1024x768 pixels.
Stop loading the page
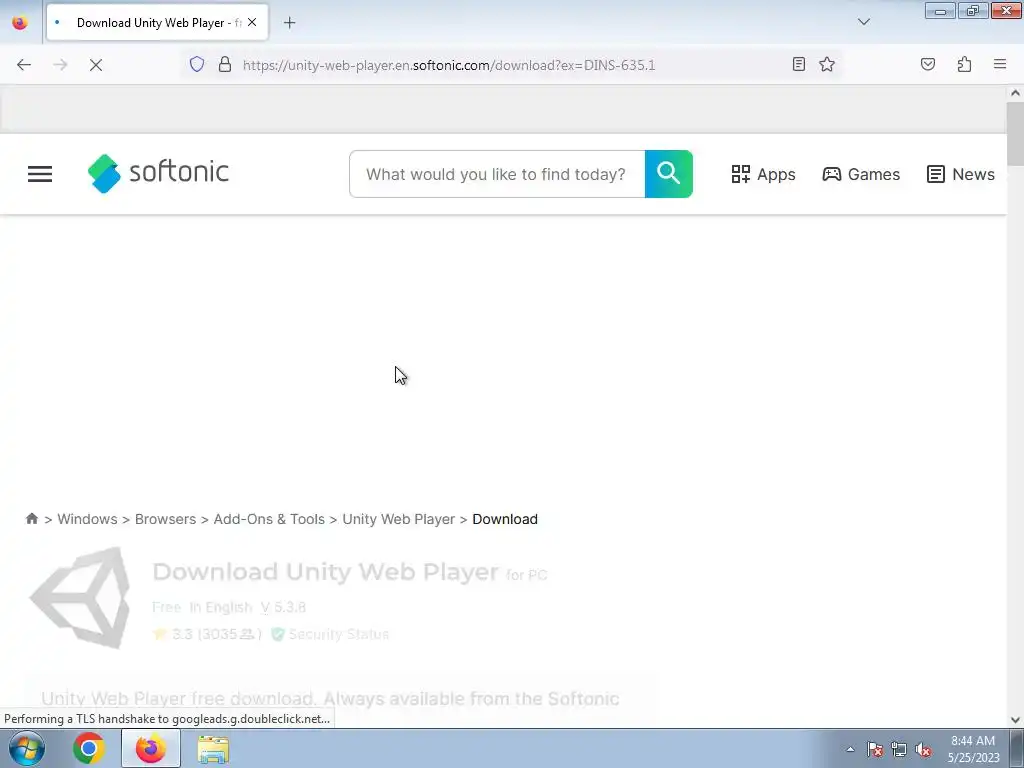pos(96,65)
